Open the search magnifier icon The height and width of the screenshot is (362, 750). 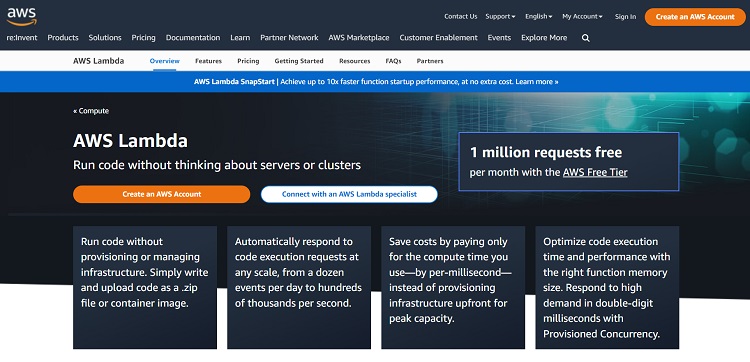(585, 38)
